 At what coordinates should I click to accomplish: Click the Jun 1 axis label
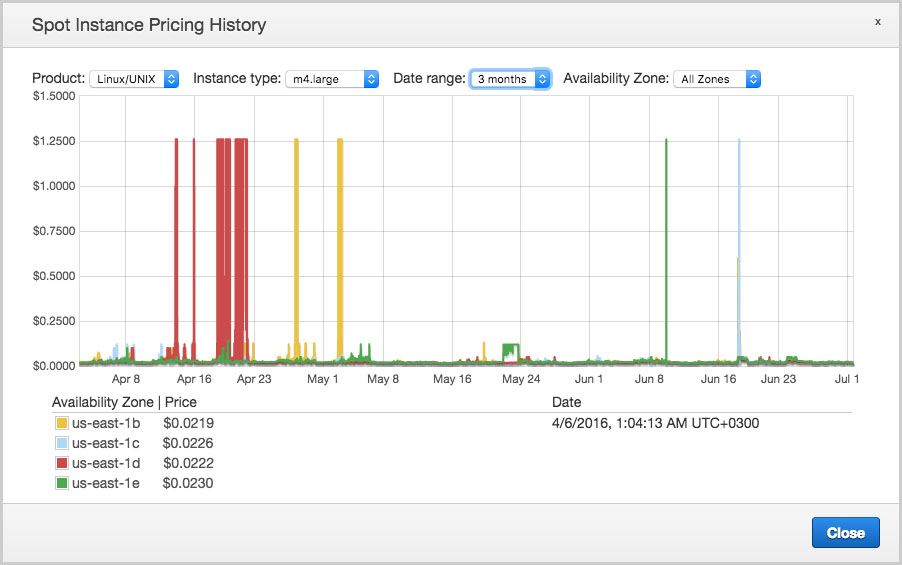point(589,379)
